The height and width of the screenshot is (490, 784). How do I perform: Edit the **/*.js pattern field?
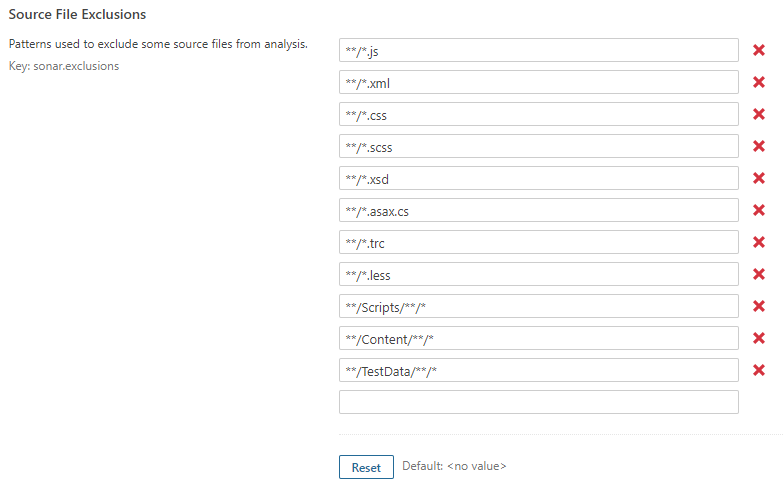pos(538,50)
